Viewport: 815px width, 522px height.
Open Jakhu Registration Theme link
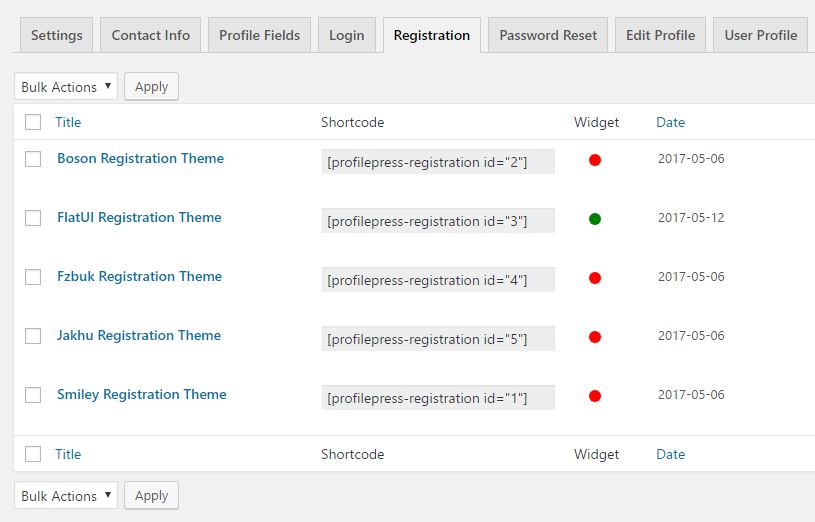(x=139, y=335)
